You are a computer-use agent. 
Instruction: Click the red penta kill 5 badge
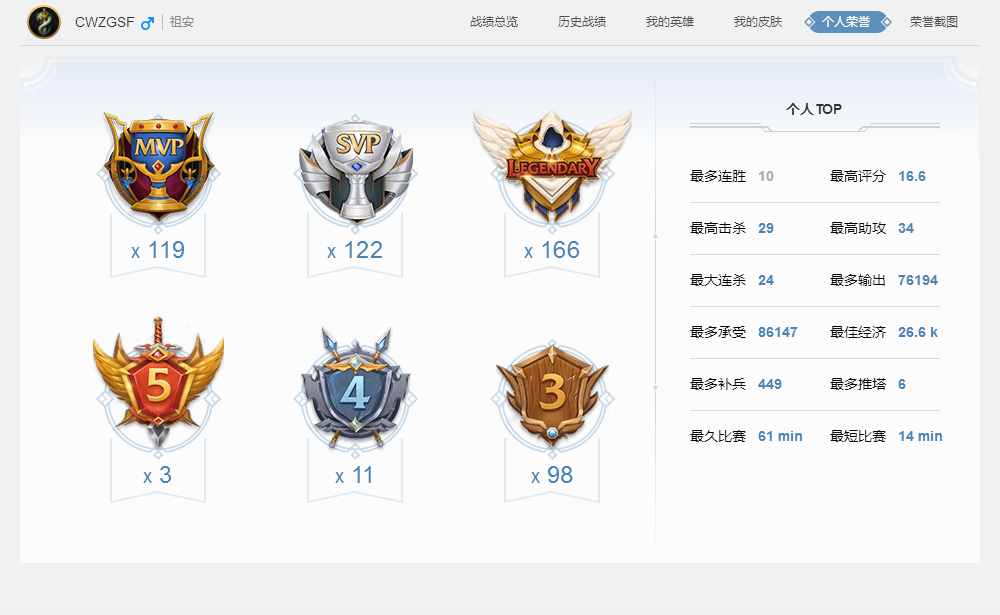click(158, 383)
